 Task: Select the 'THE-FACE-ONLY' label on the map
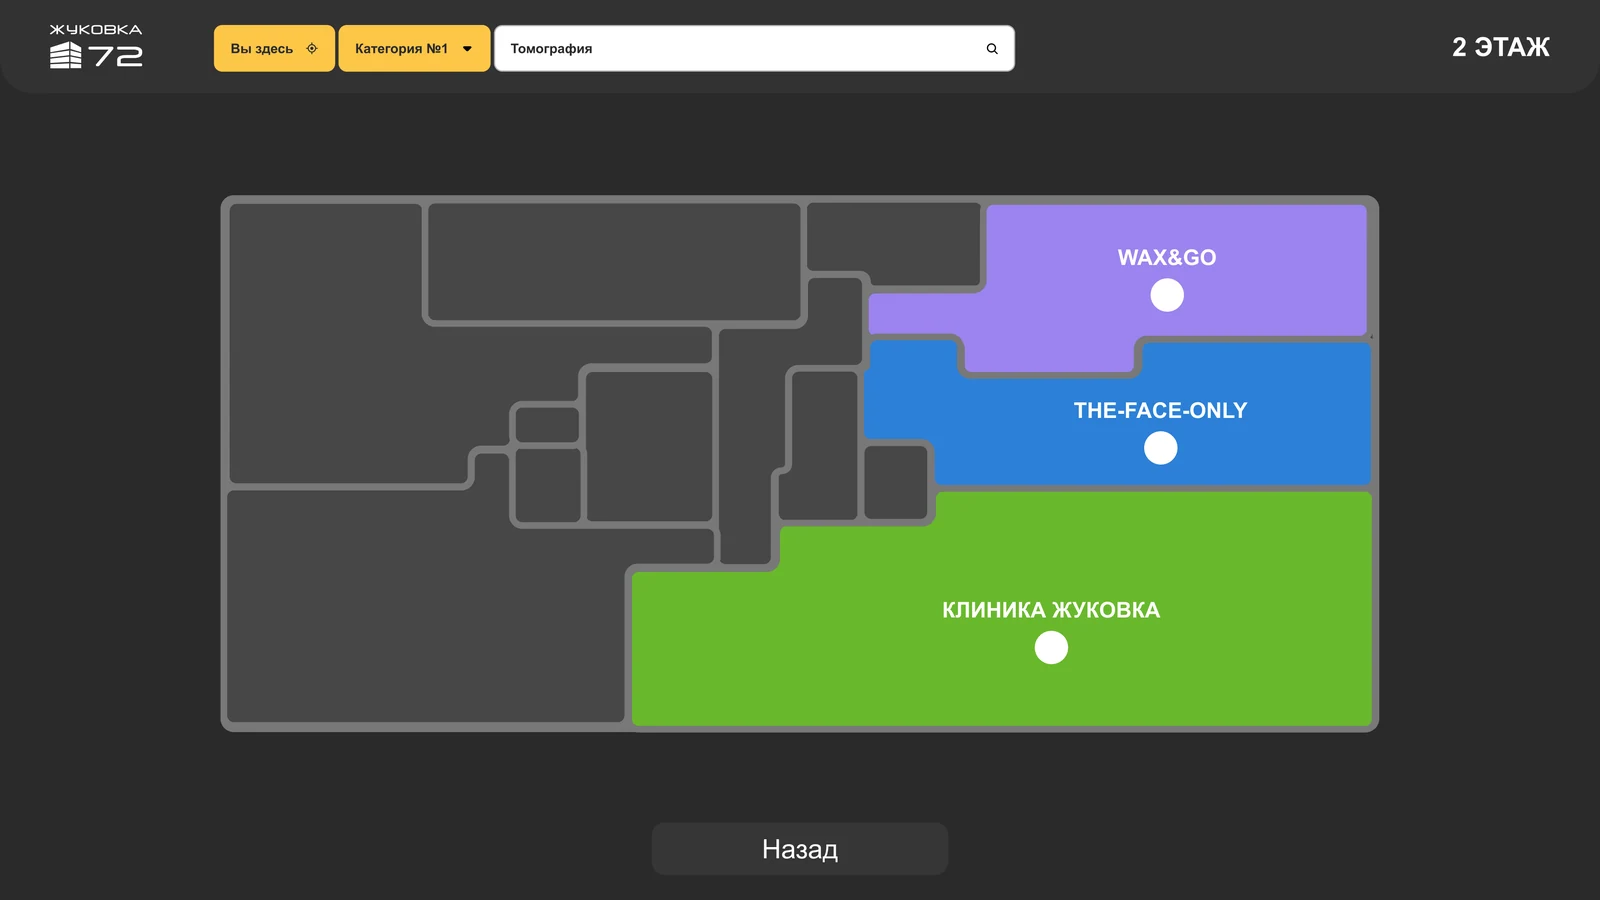(x=1160, y=410)
